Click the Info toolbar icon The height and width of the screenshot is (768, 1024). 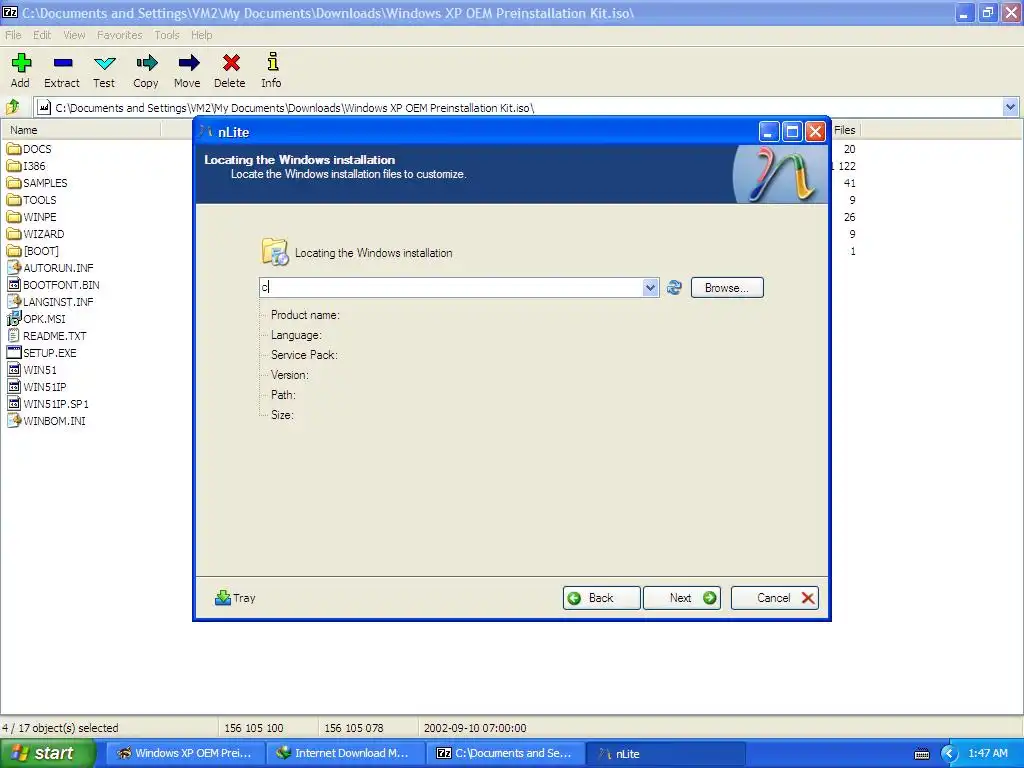(x=272, y=70)
